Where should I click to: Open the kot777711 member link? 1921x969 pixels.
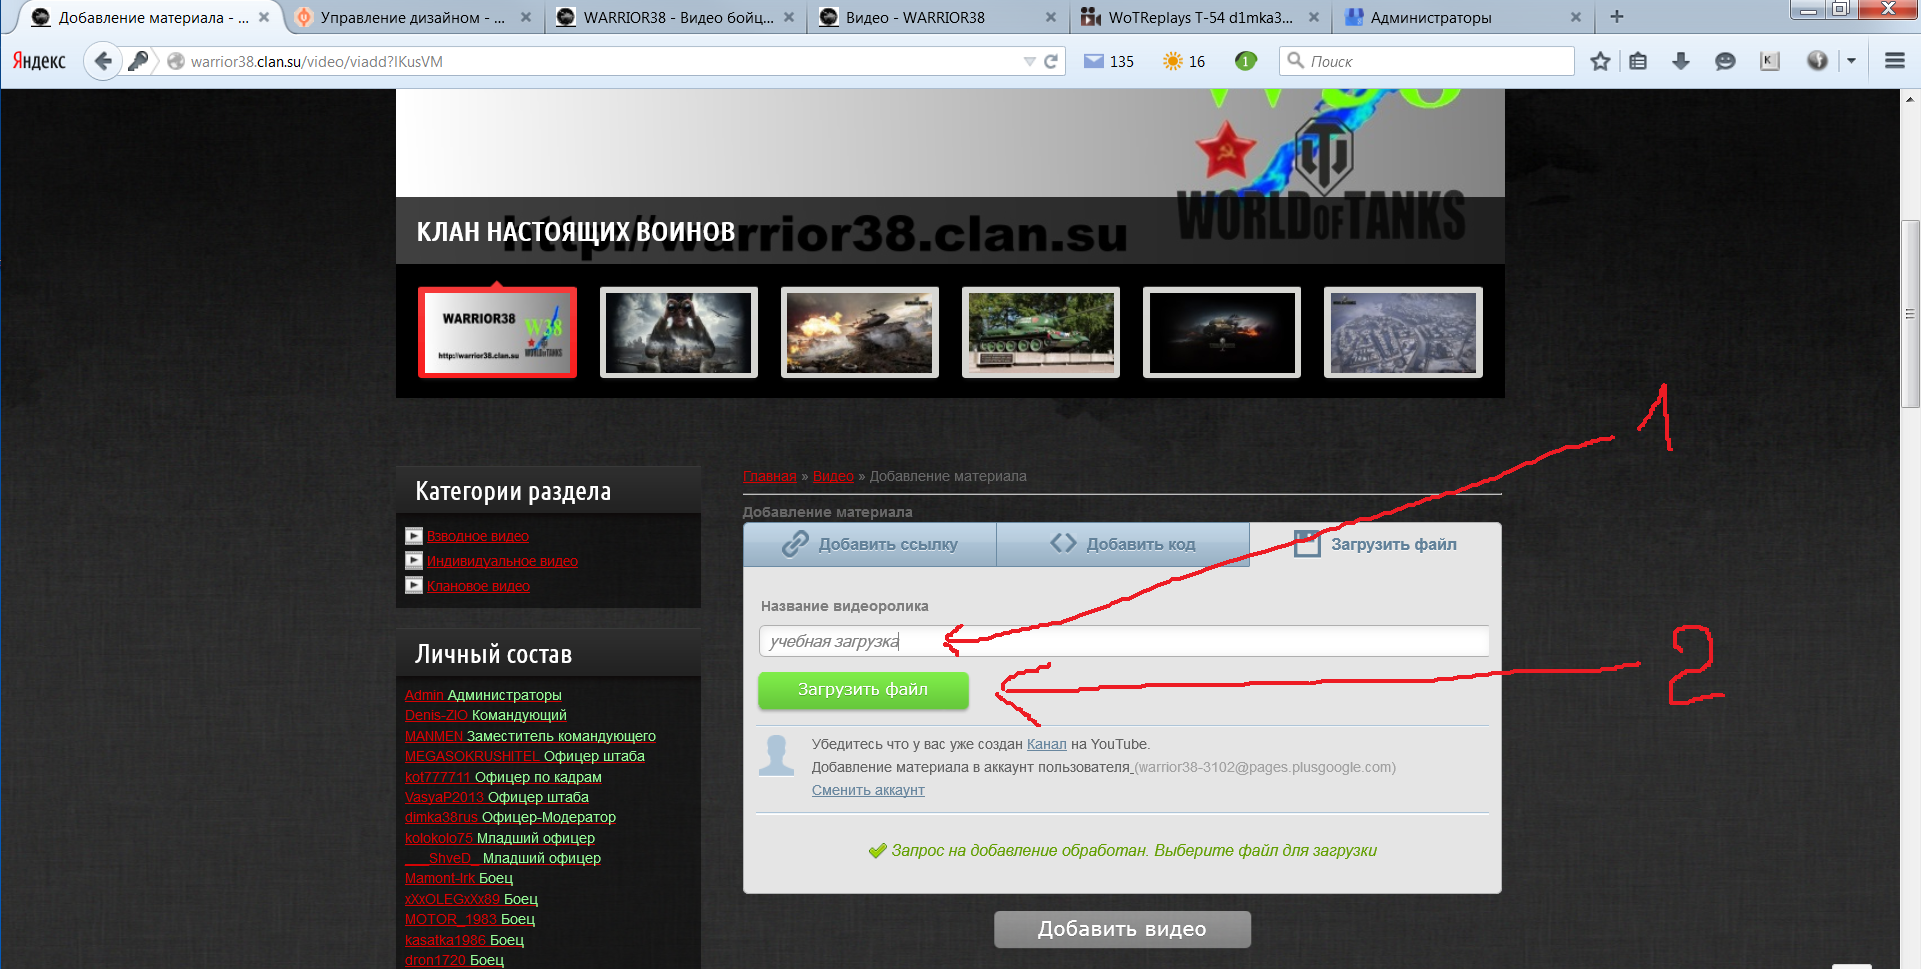tap(437, 777)
